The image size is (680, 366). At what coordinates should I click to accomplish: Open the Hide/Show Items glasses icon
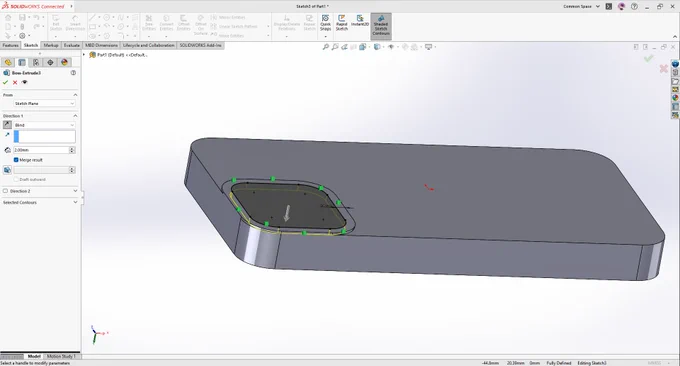coord(391,47)
